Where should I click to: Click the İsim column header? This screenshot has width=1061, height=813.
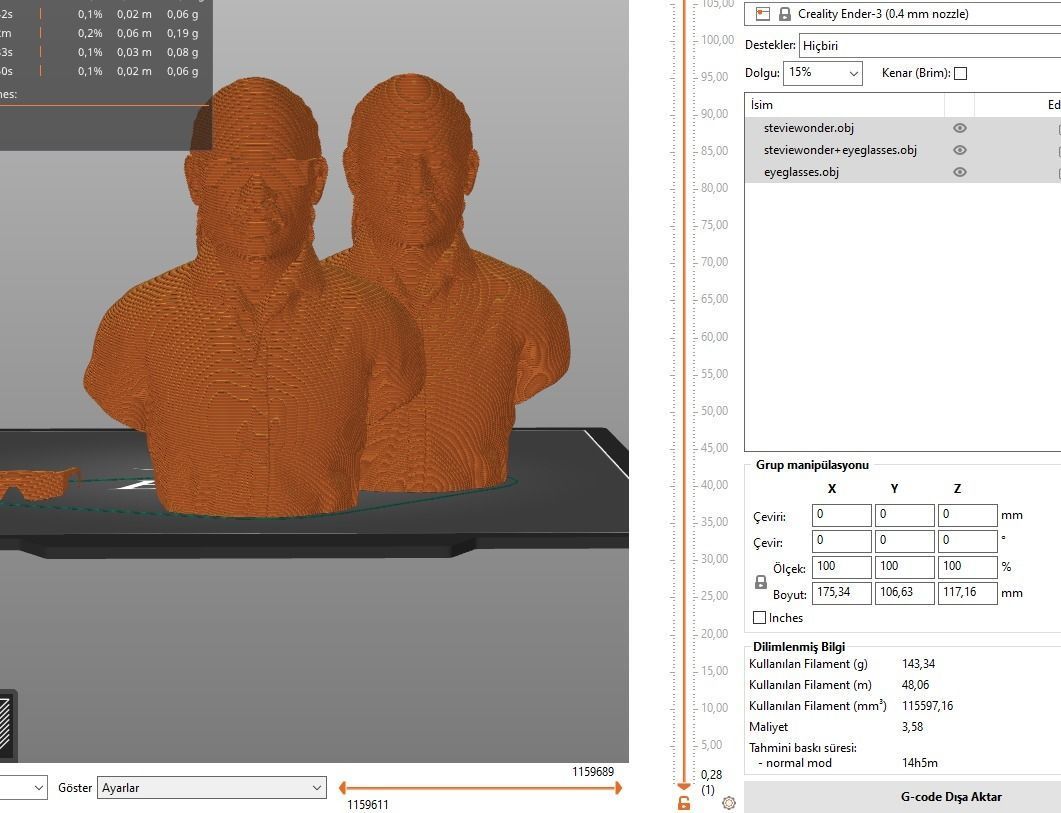(844, 105)
